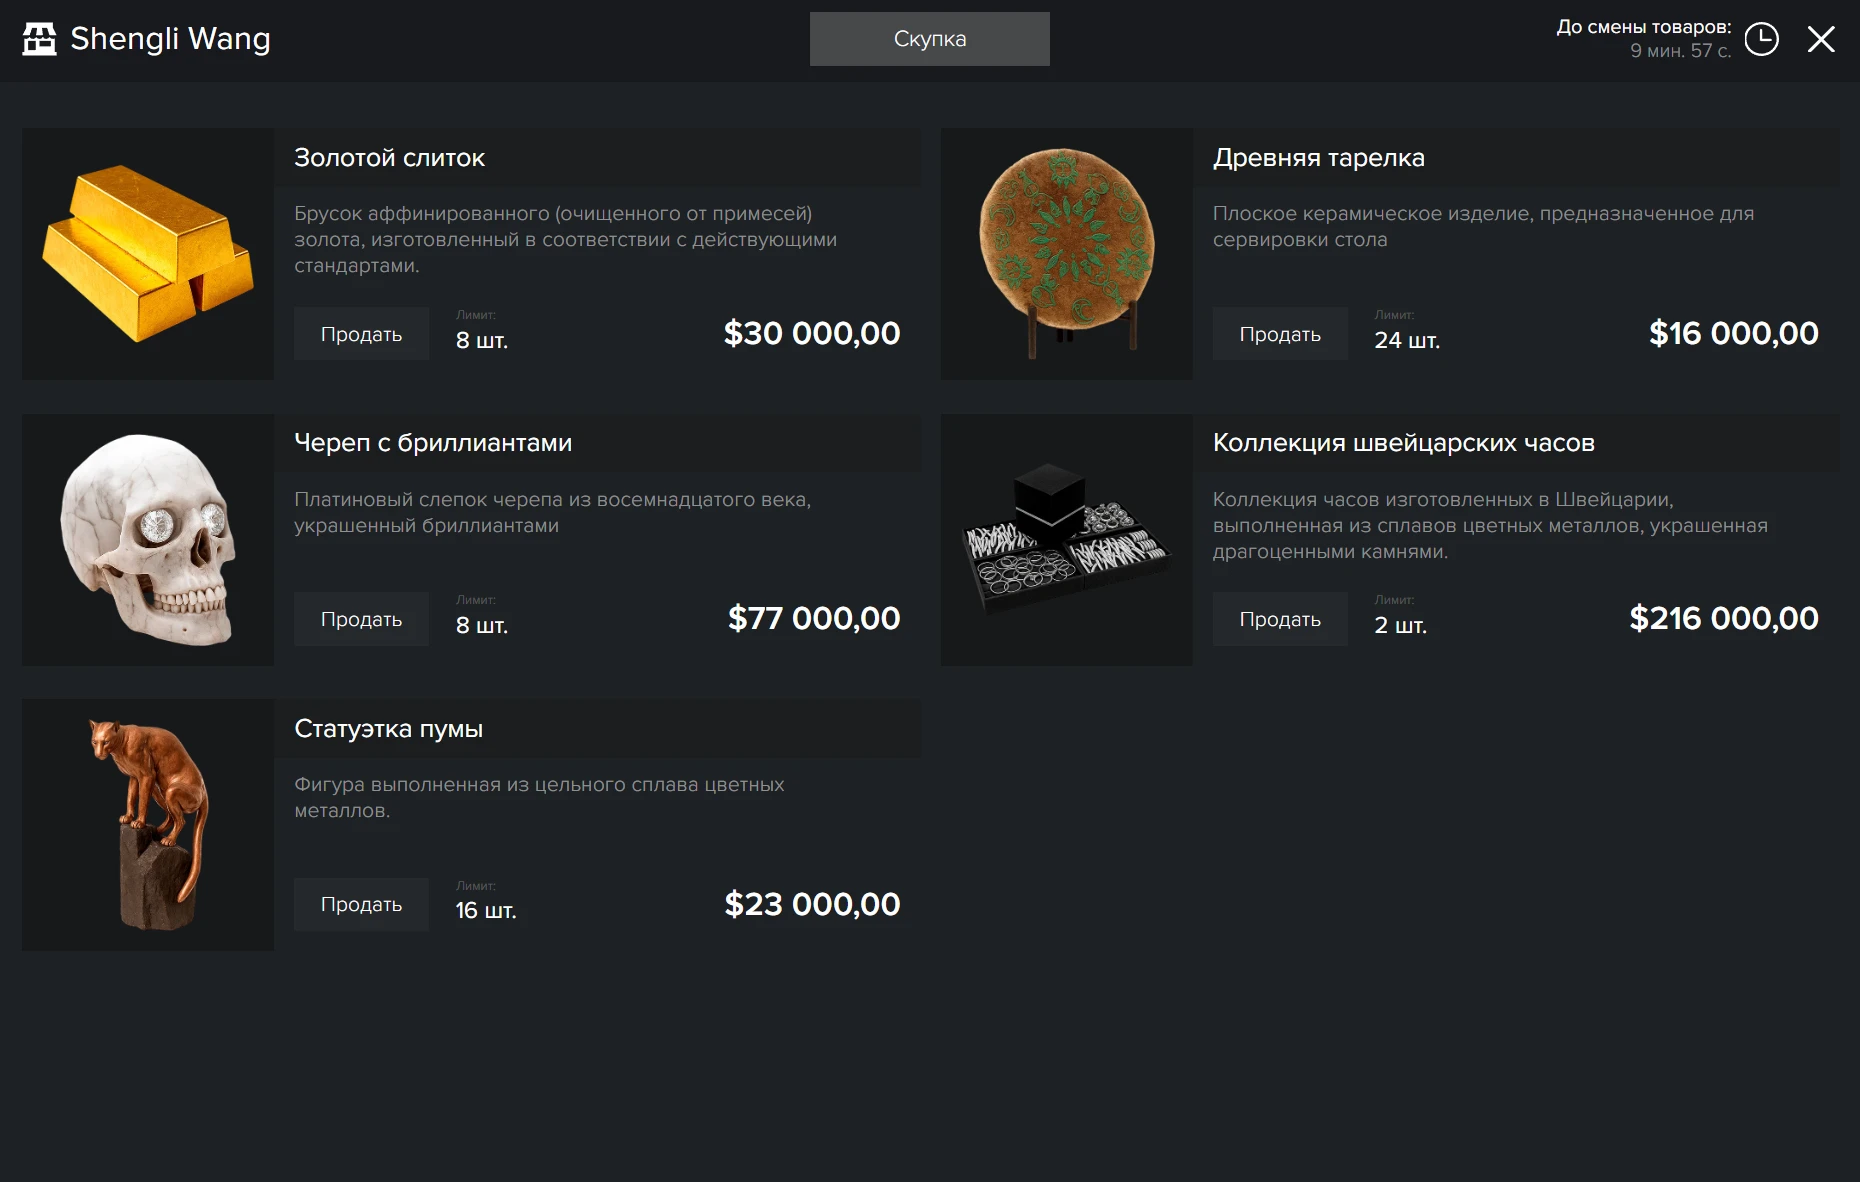The height and width of the screenshot is (1182, 1860).
Task: Select the Swiss watch collection image
Action: pos(1066,540)
